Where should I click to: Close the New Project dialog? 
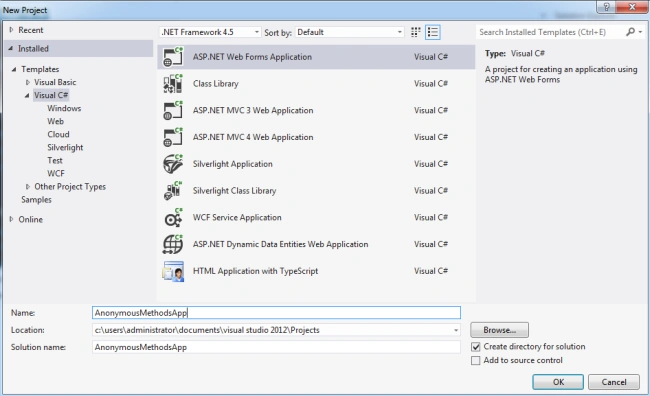pyautogui.click(x=632, y=7)
